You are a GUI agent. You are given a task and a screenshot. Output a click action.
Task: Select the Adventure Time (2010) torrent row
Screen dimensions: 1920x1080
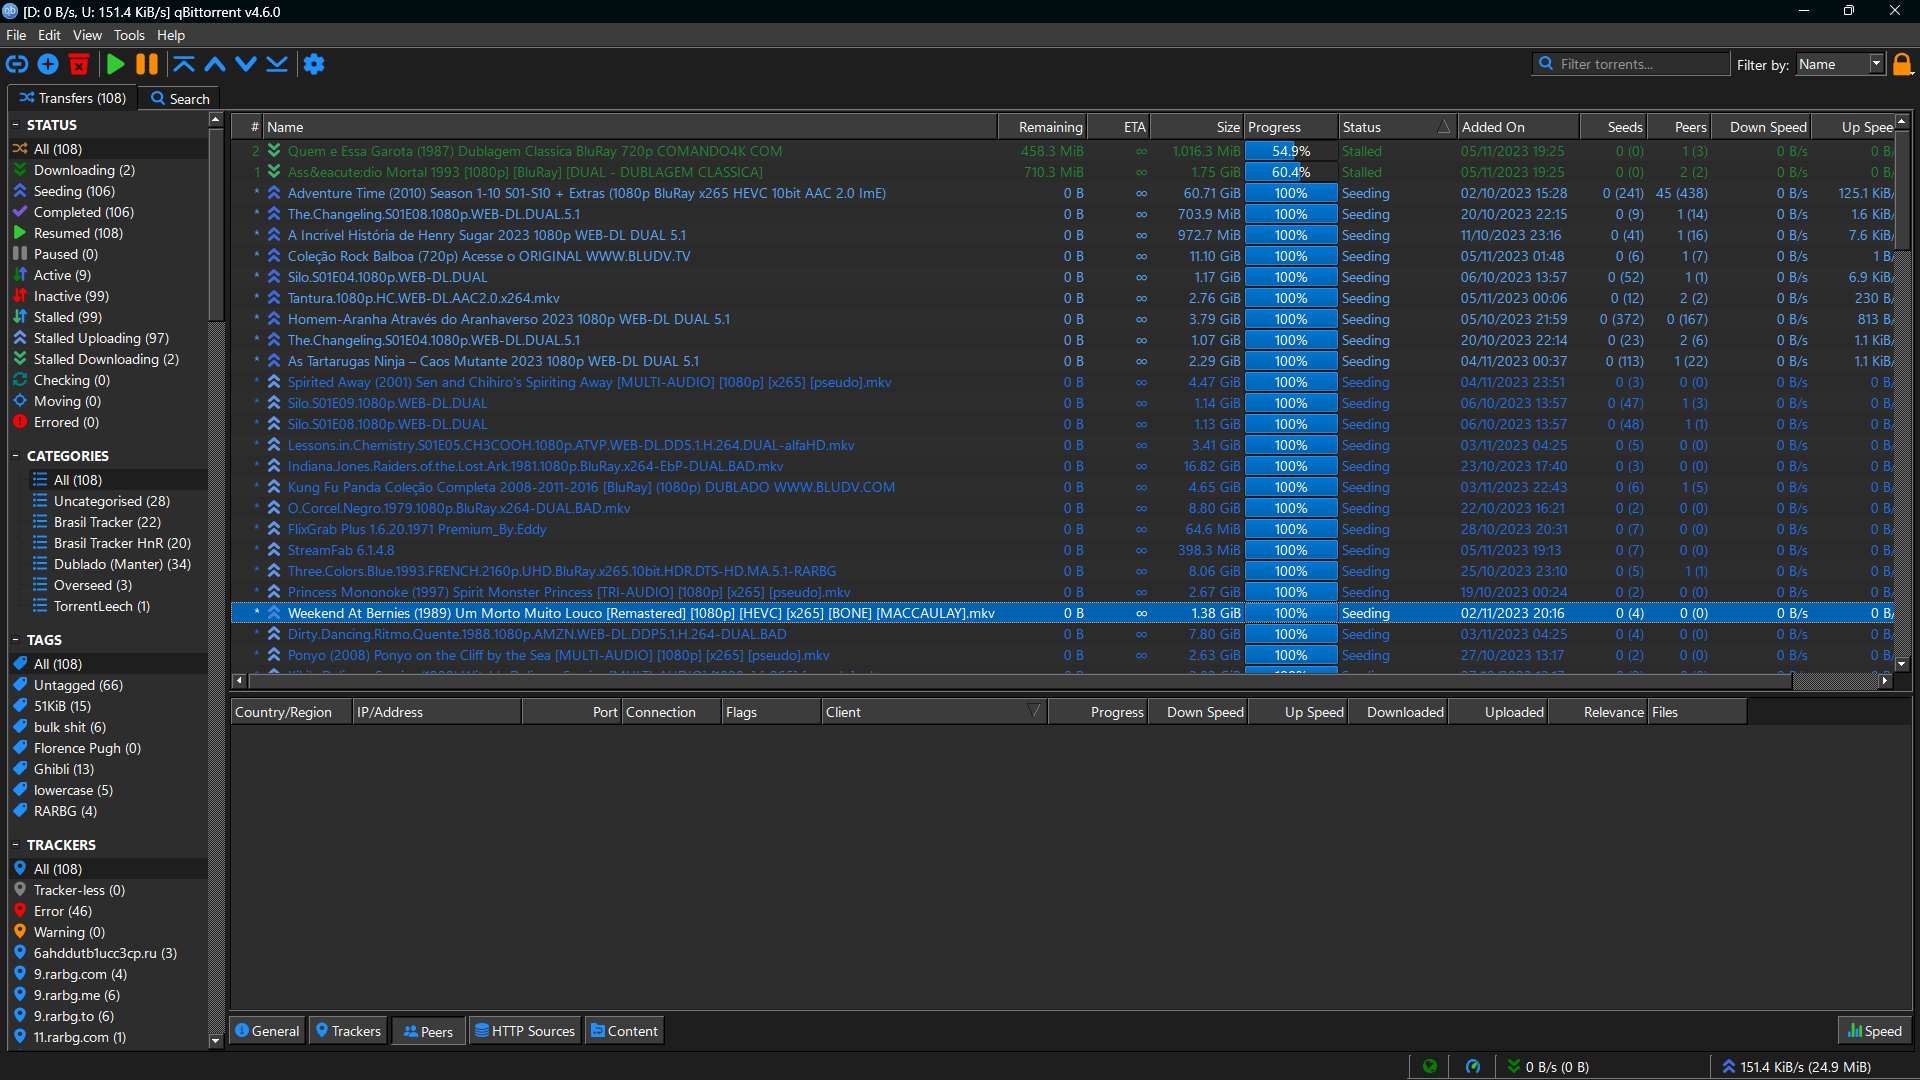pos(1064,193)
